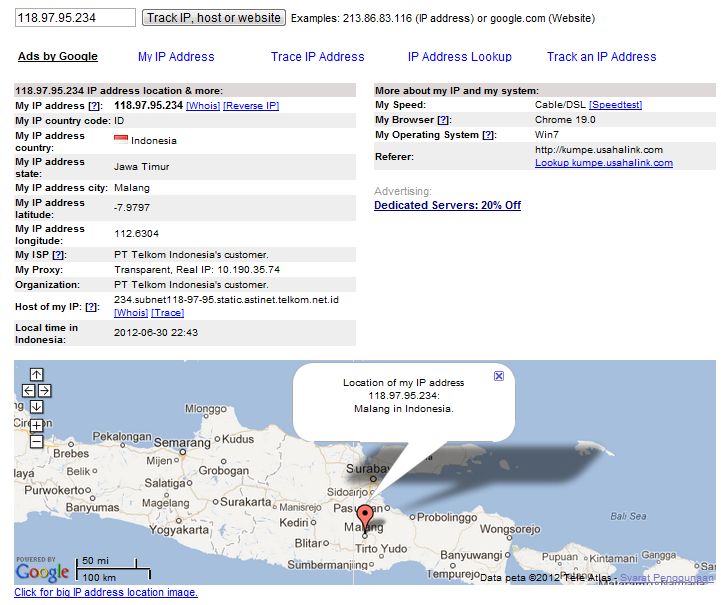721x605 pixels.
Task: Open help link for My Browser
Action: [443, 120]
